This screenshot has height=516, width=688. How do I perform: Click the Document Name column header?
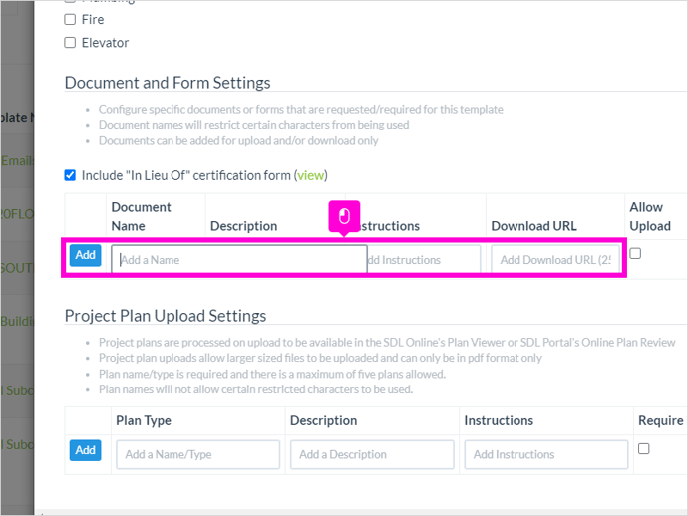point(141,216)
